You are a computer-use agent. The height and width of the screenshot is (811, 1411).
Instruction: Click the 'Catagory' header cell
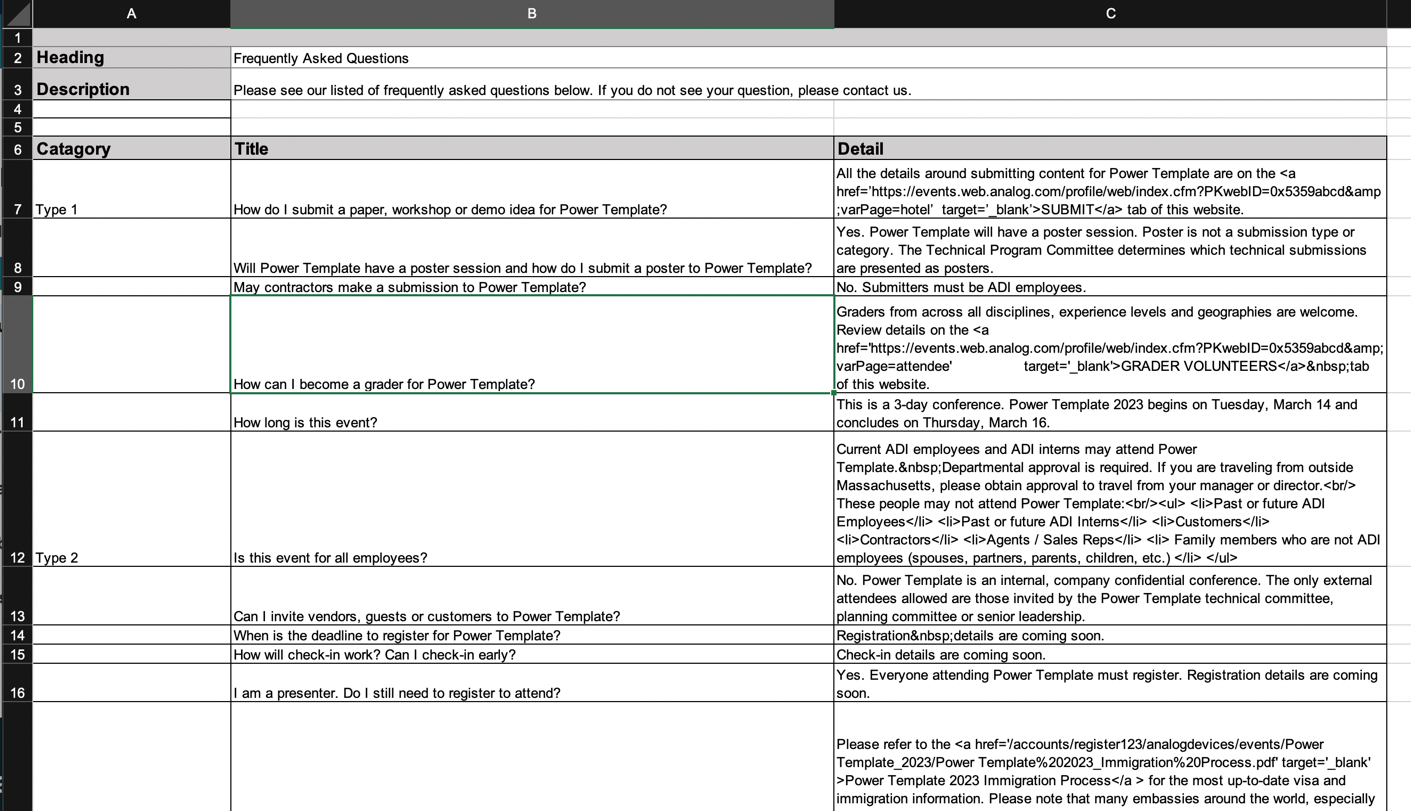131,148
